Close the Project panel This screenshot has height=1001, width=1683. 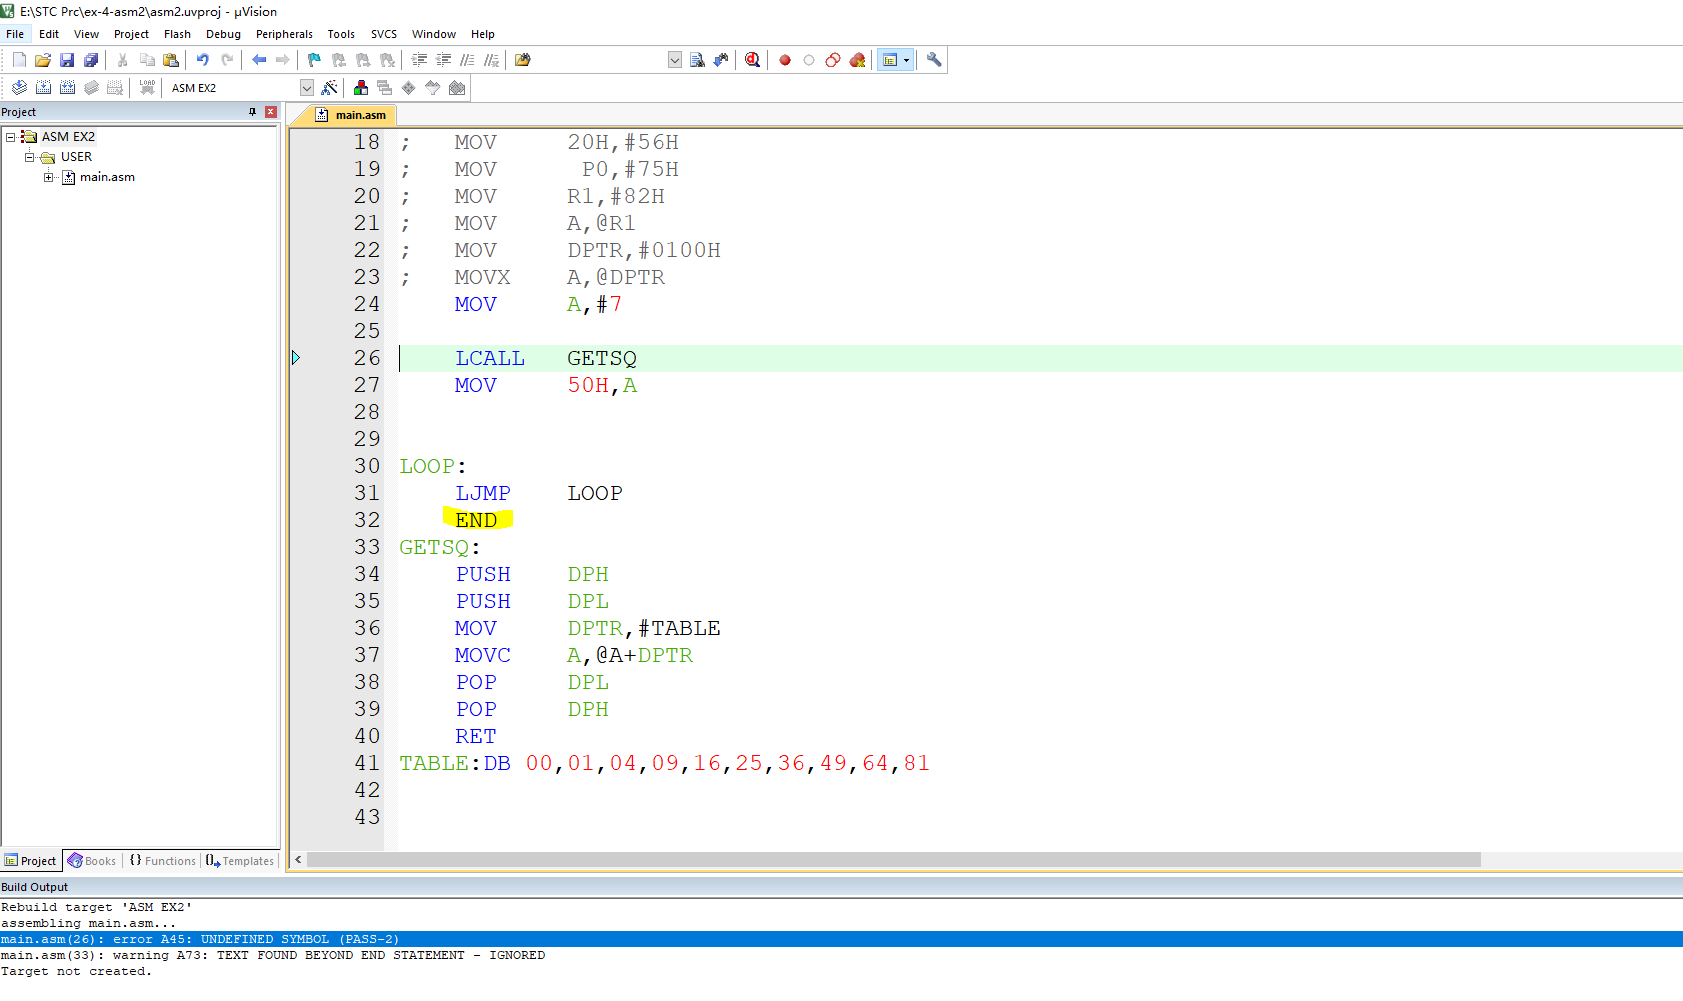(x=271, y=112)
